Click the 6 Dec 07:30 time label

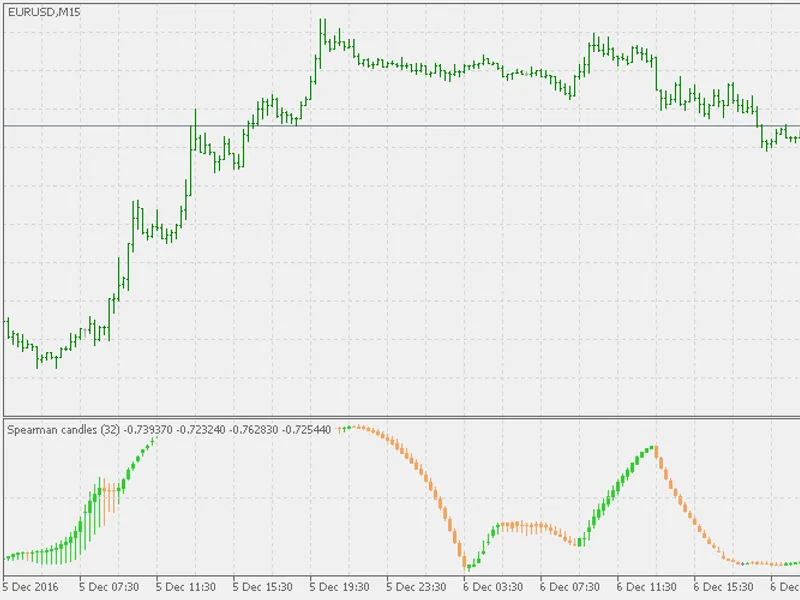570,587
